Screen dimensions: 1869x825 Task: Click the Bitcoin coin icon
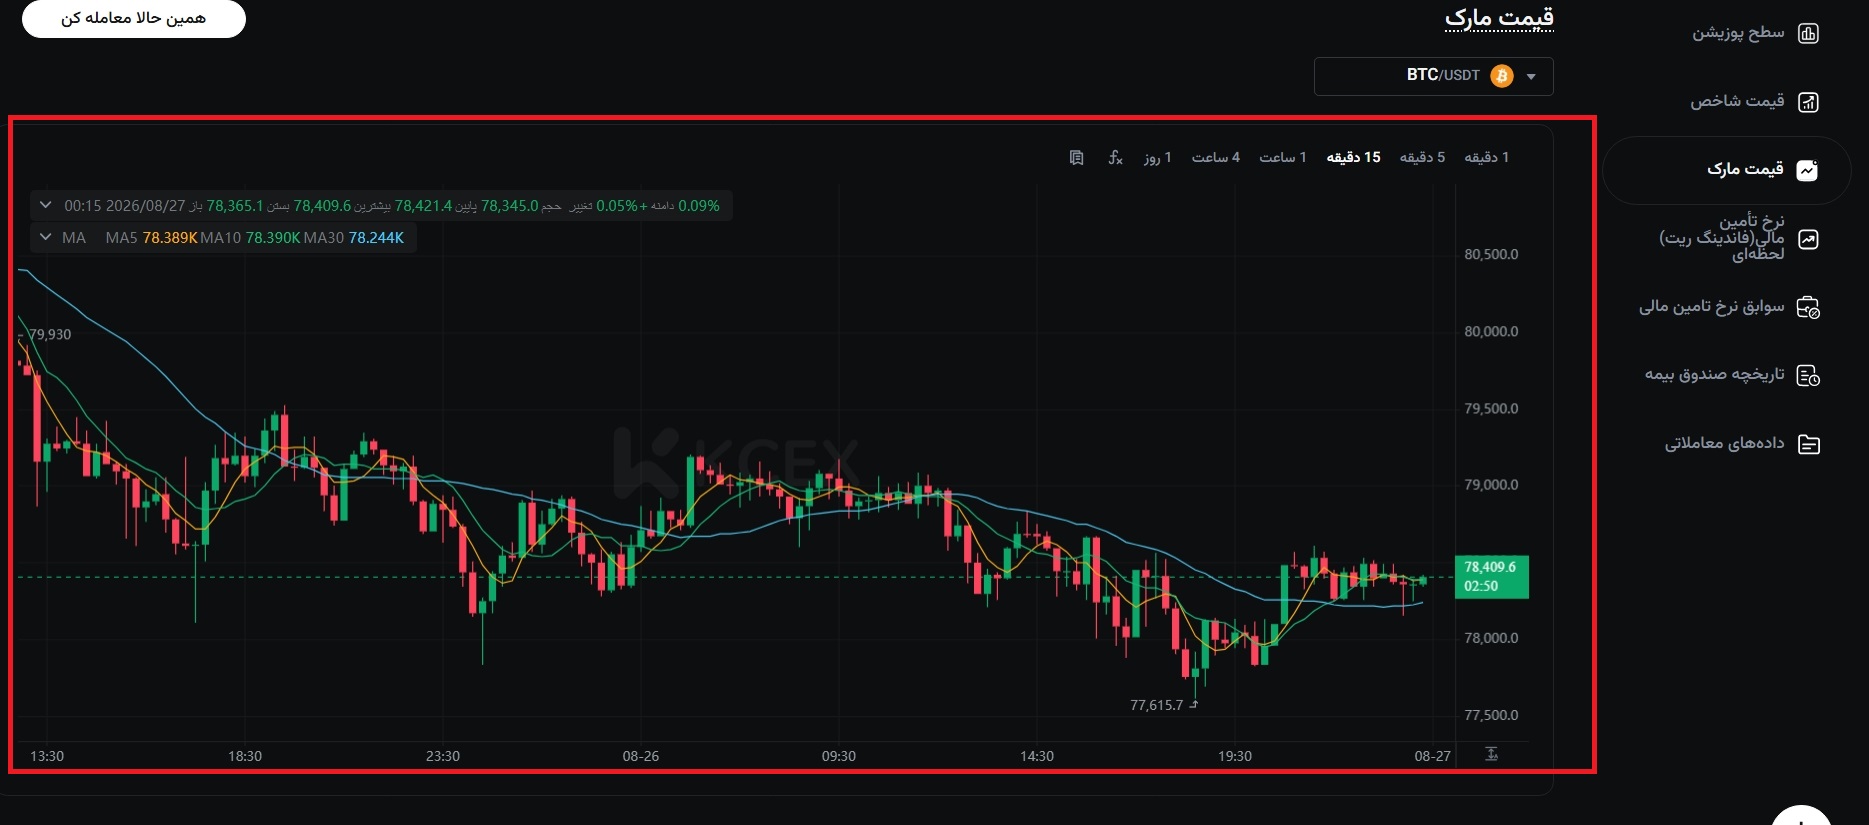[1502, 76]
